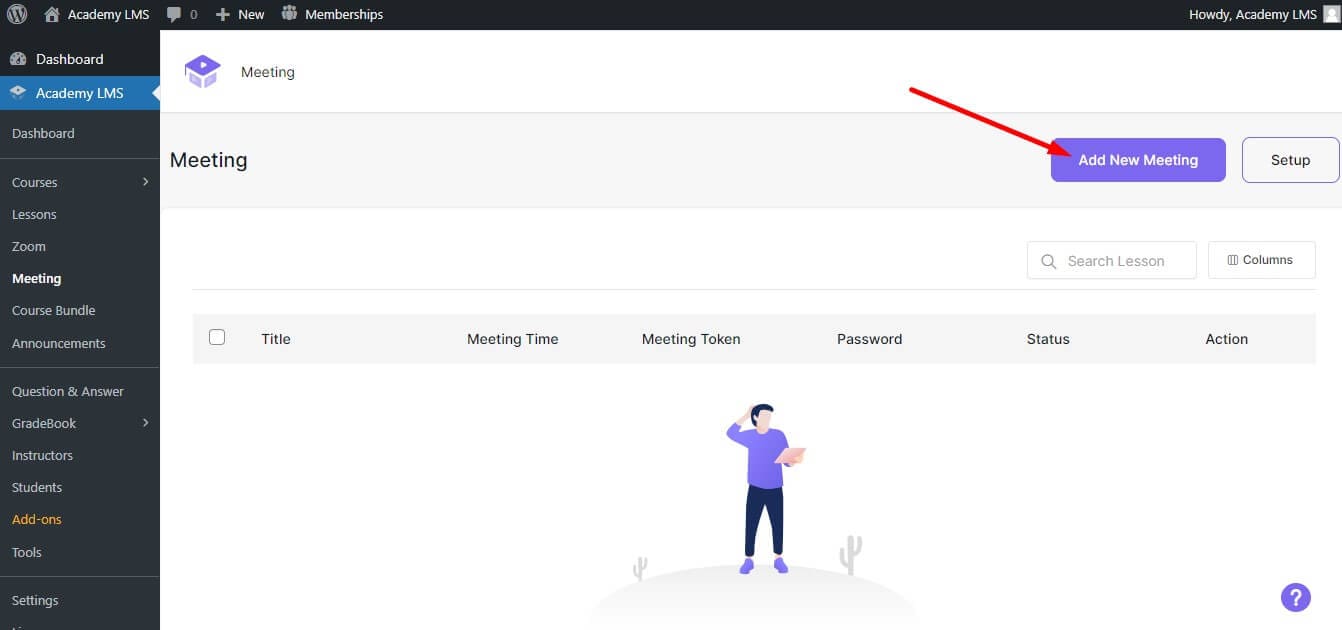This screenshot has height=630, width=1342.
Task: Click the purple Meeting page header icon
Action: tap(201, 71)
